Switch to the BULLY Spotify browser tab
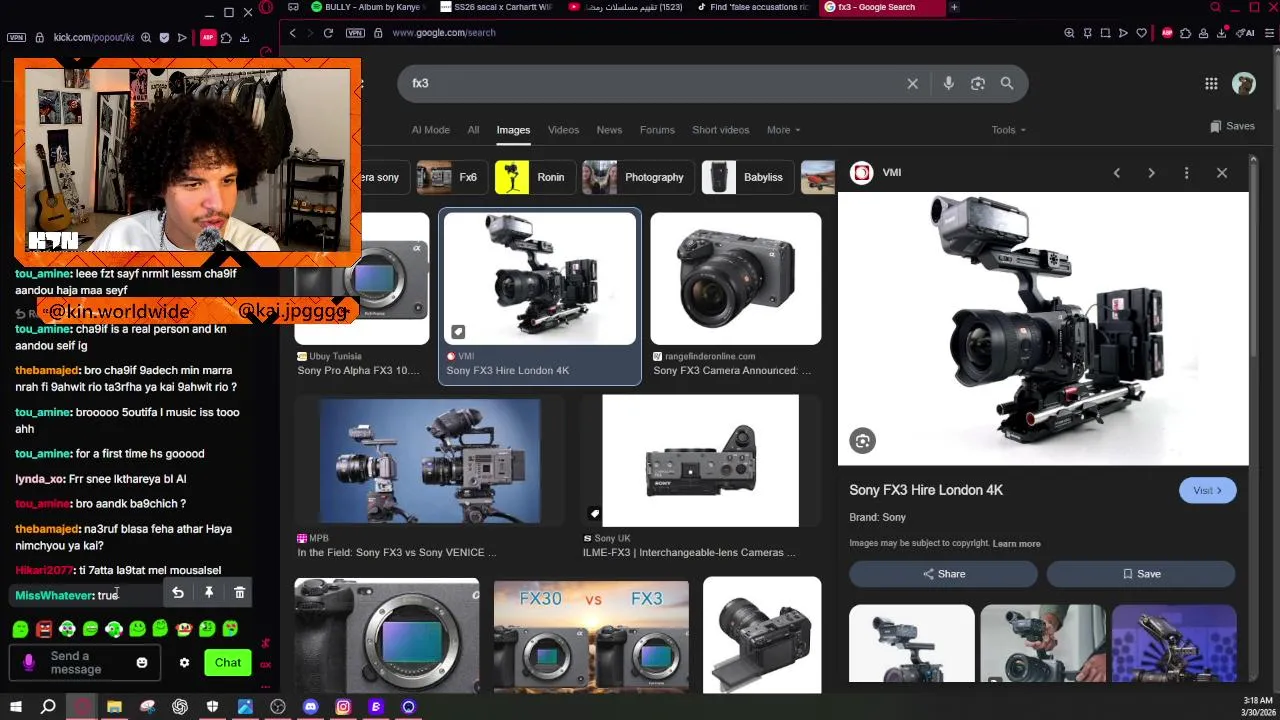1280x720 pixels. [x=368, y=7]
